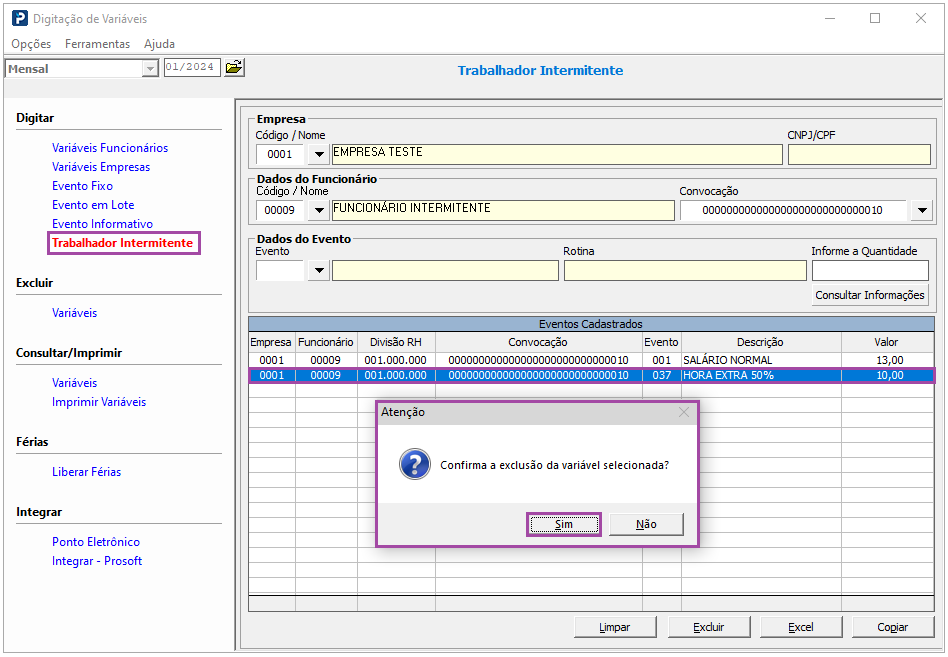Click the Informe a Quantidade field
Image resolution: width=948 pixels, height=657 pixels.
(870, 270)
